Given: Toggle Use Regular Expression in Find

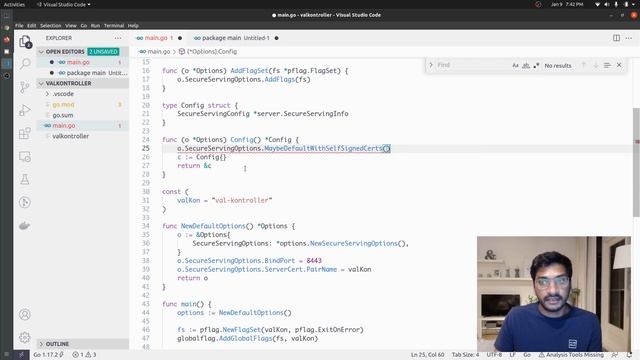Looking at the screenshot, I should click(x=536, y=65).
